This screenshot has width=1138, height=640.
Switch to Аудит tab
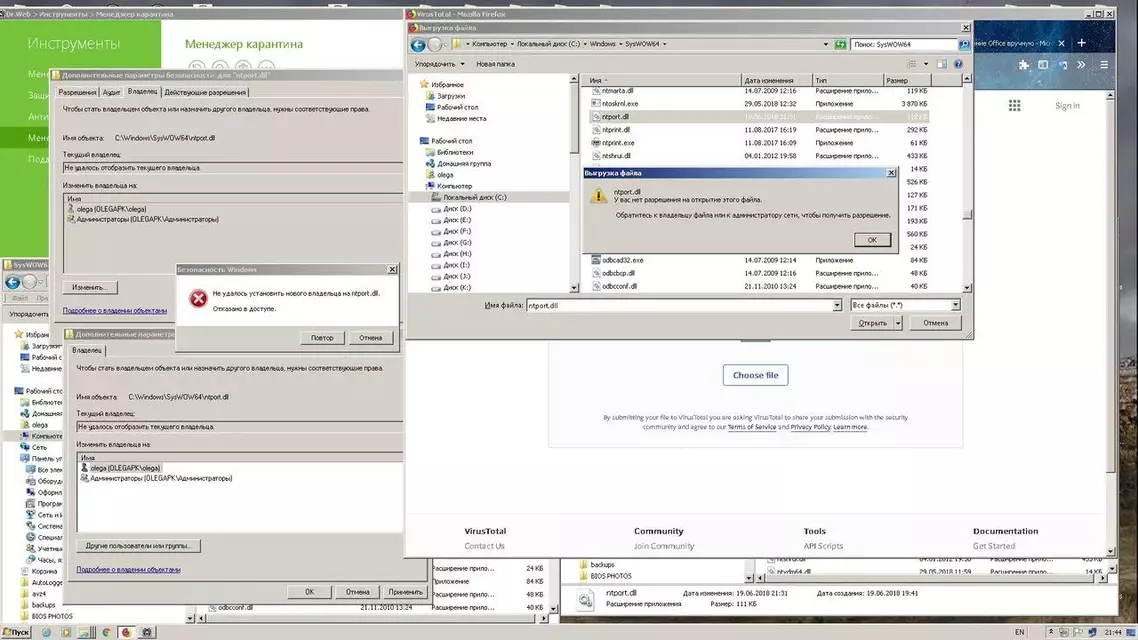point(111,92)
